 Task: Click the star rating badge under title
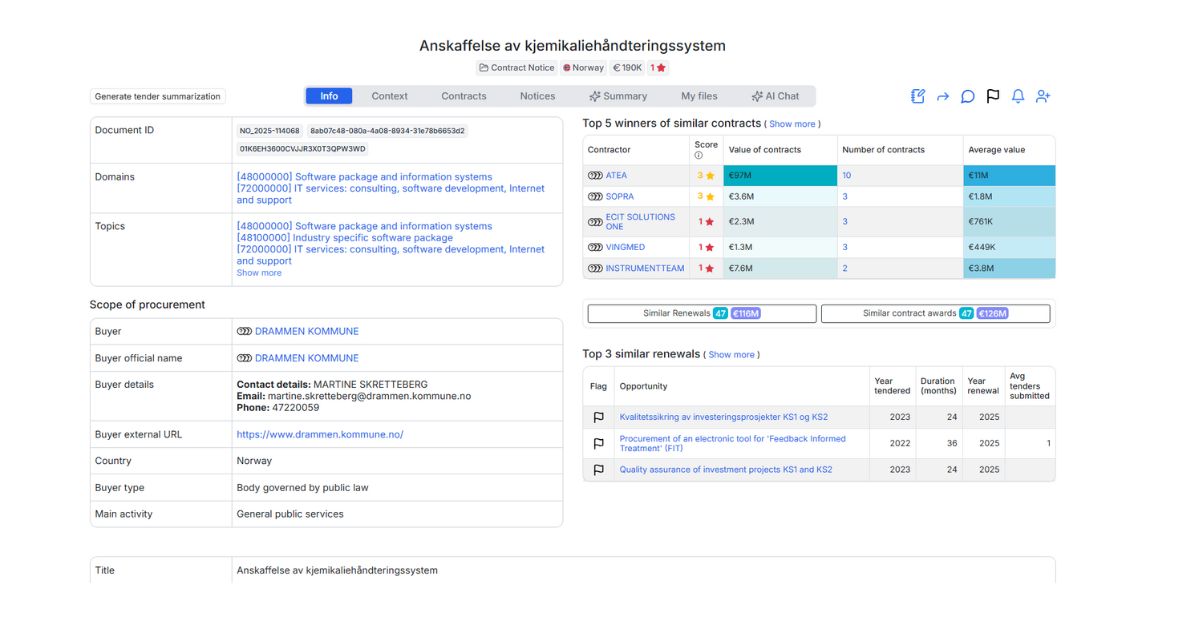tap(658, 68)
